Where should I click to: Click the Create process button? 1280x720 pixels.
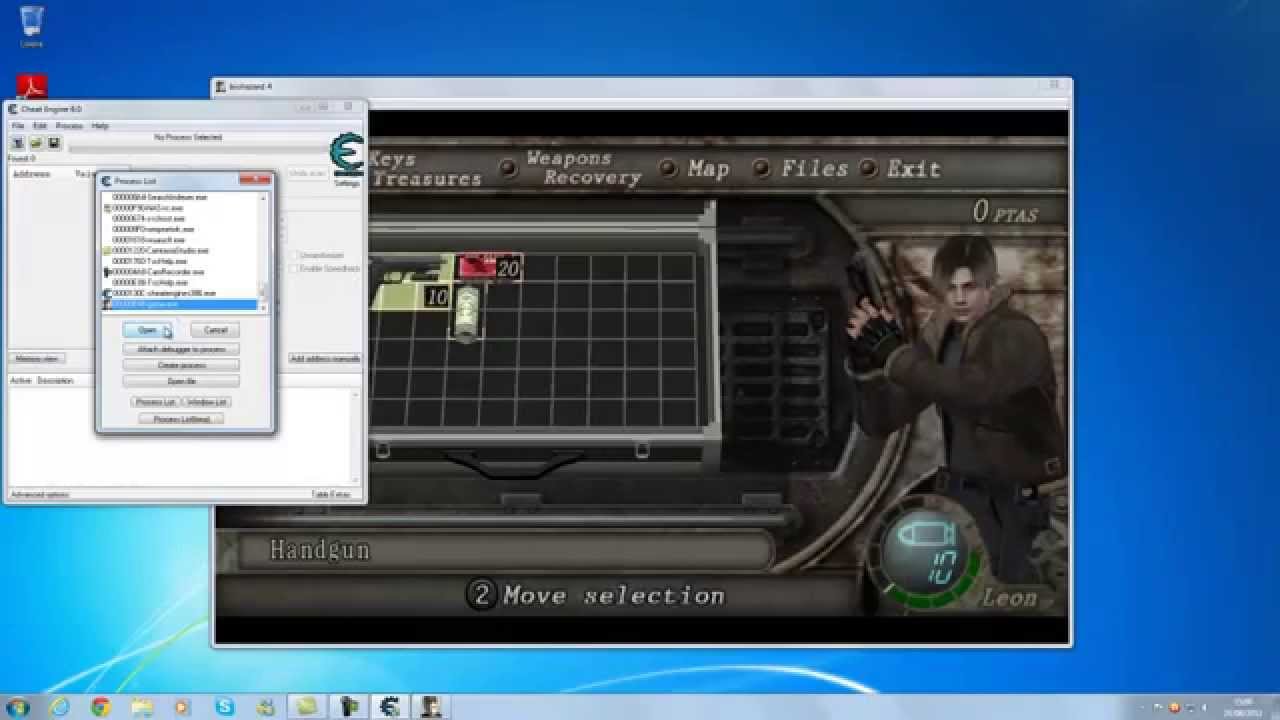pos(181,365)
